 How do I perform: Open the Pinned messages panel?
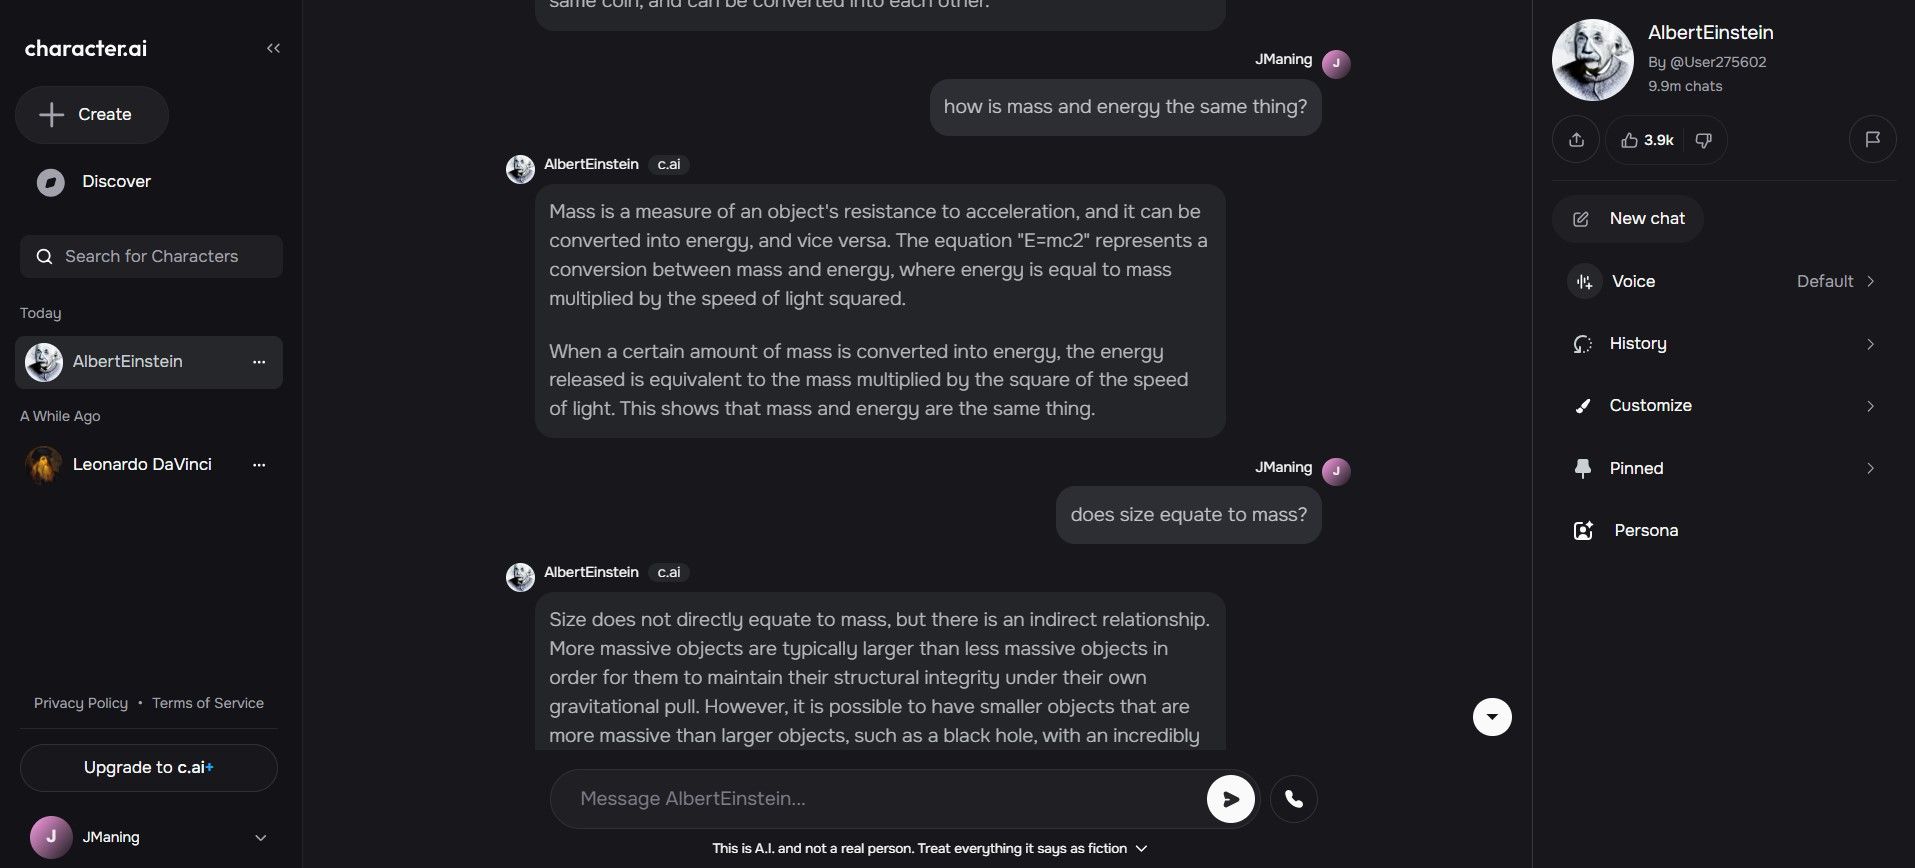1635,468
